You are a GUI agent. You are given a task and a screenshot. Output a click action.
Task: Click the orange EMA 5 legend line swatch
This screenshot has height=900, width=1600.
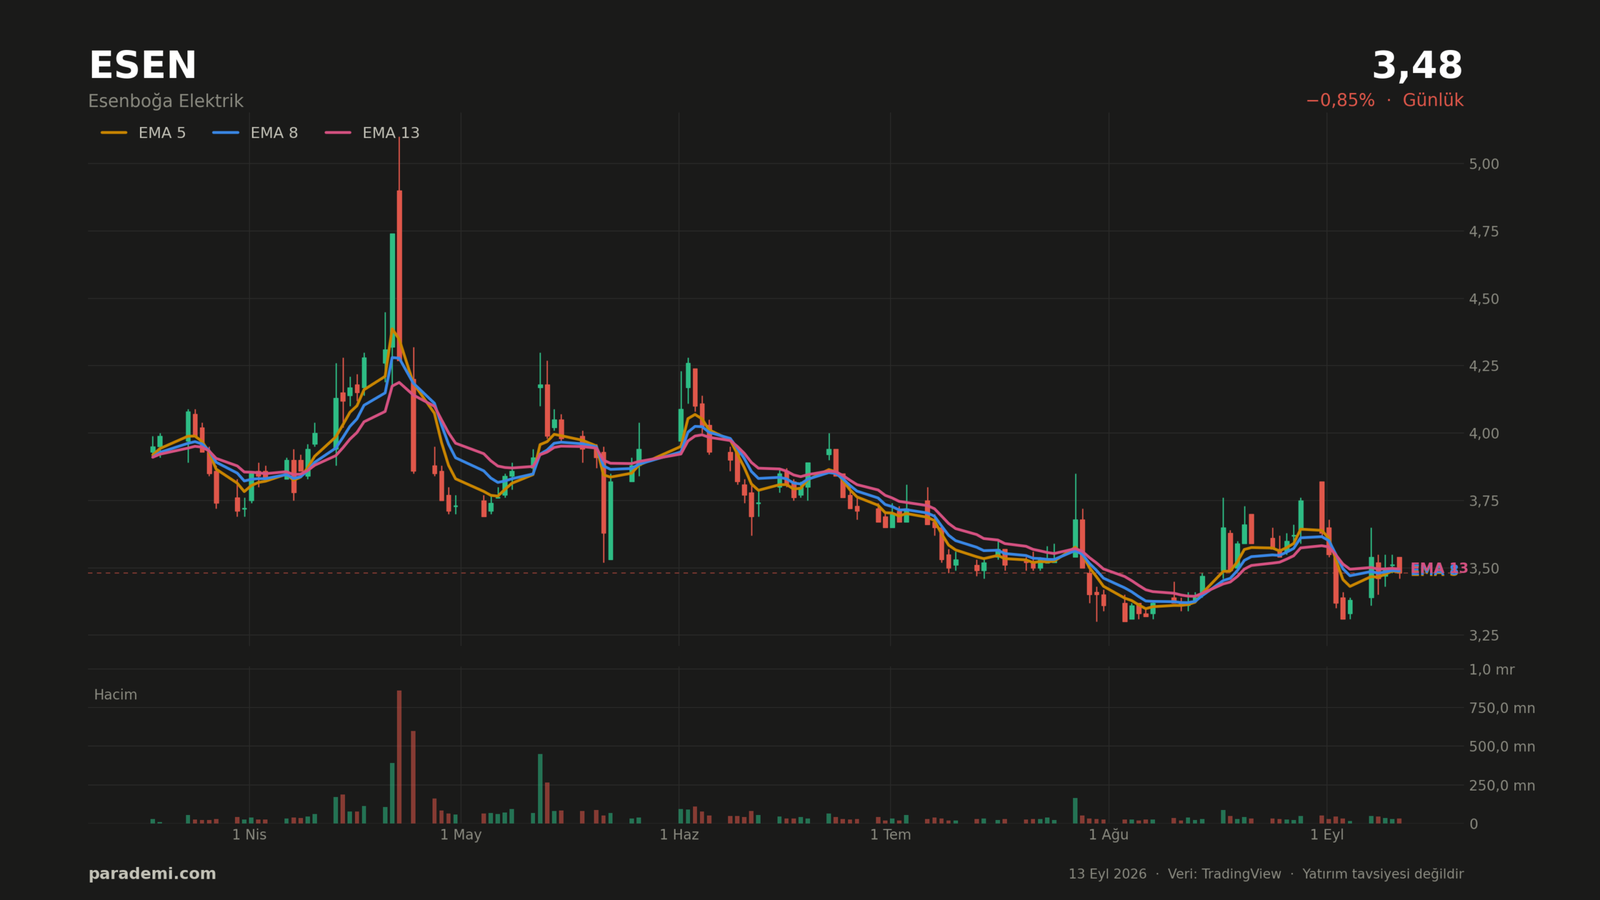point(114,133)
